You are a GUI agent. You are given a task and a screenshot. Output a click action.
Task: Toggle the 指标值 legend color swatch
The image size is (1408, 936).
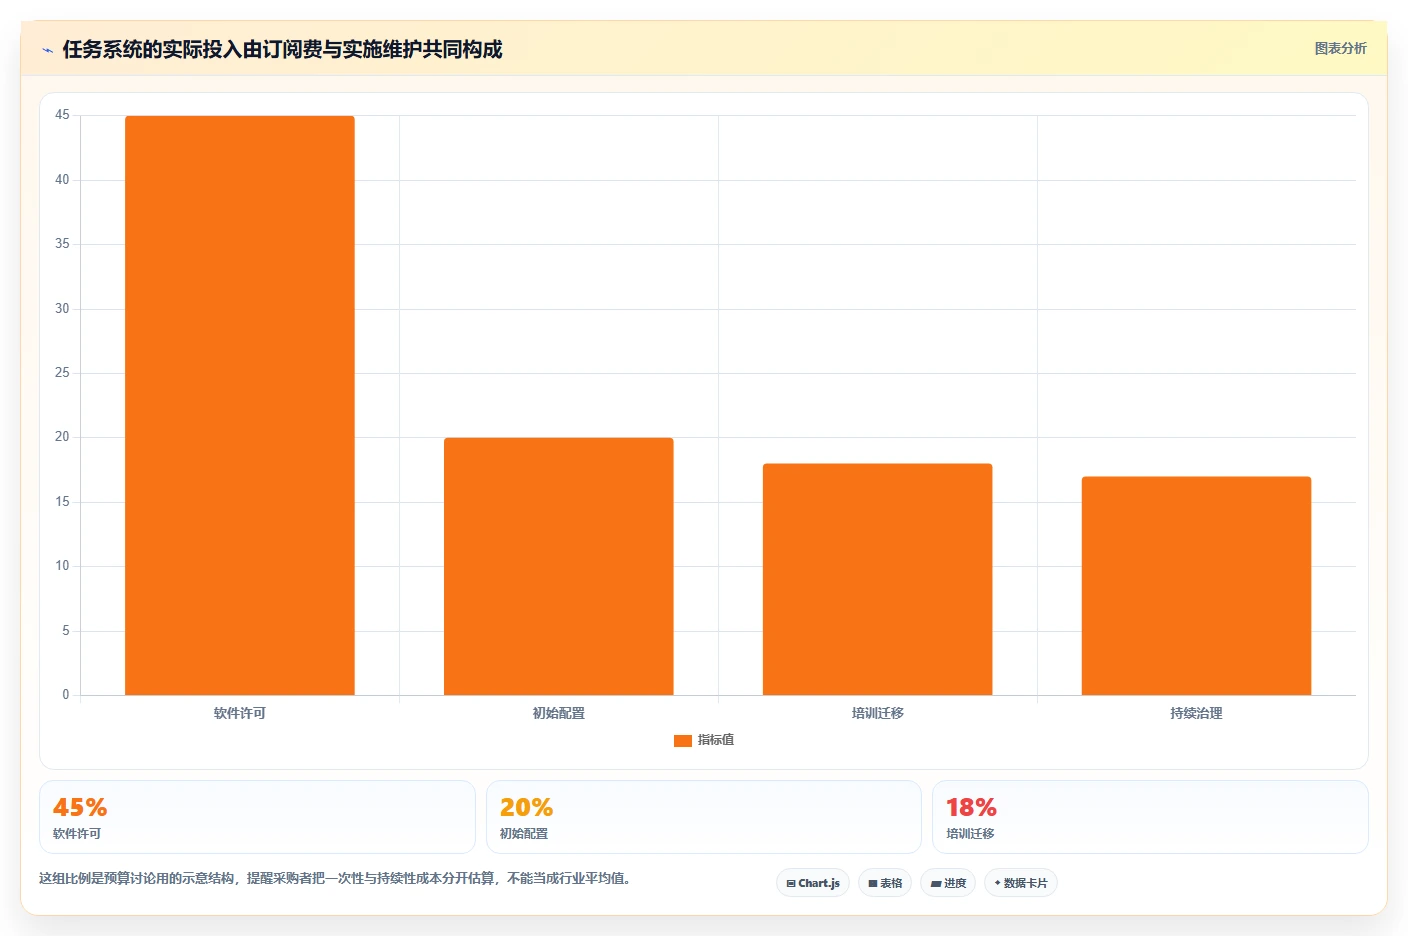click(x=683, y=741)
